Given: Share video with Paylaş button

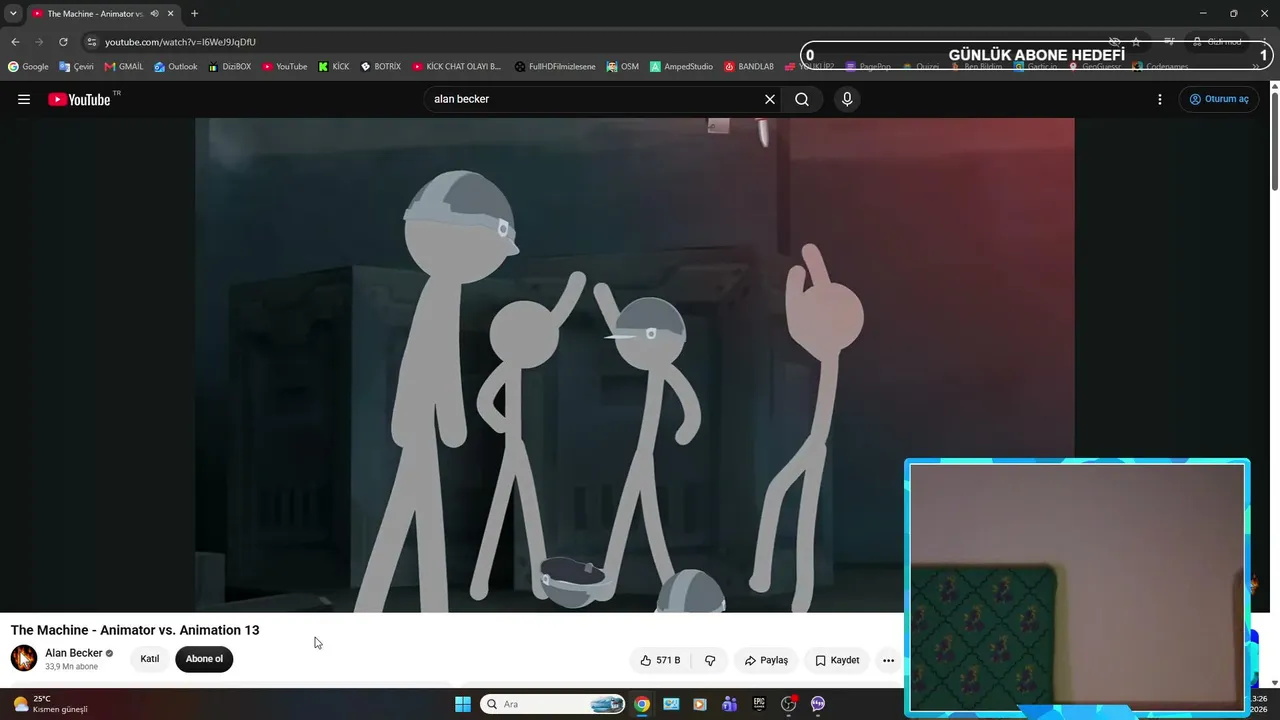Looking at the screenshot, I should 767,660.
